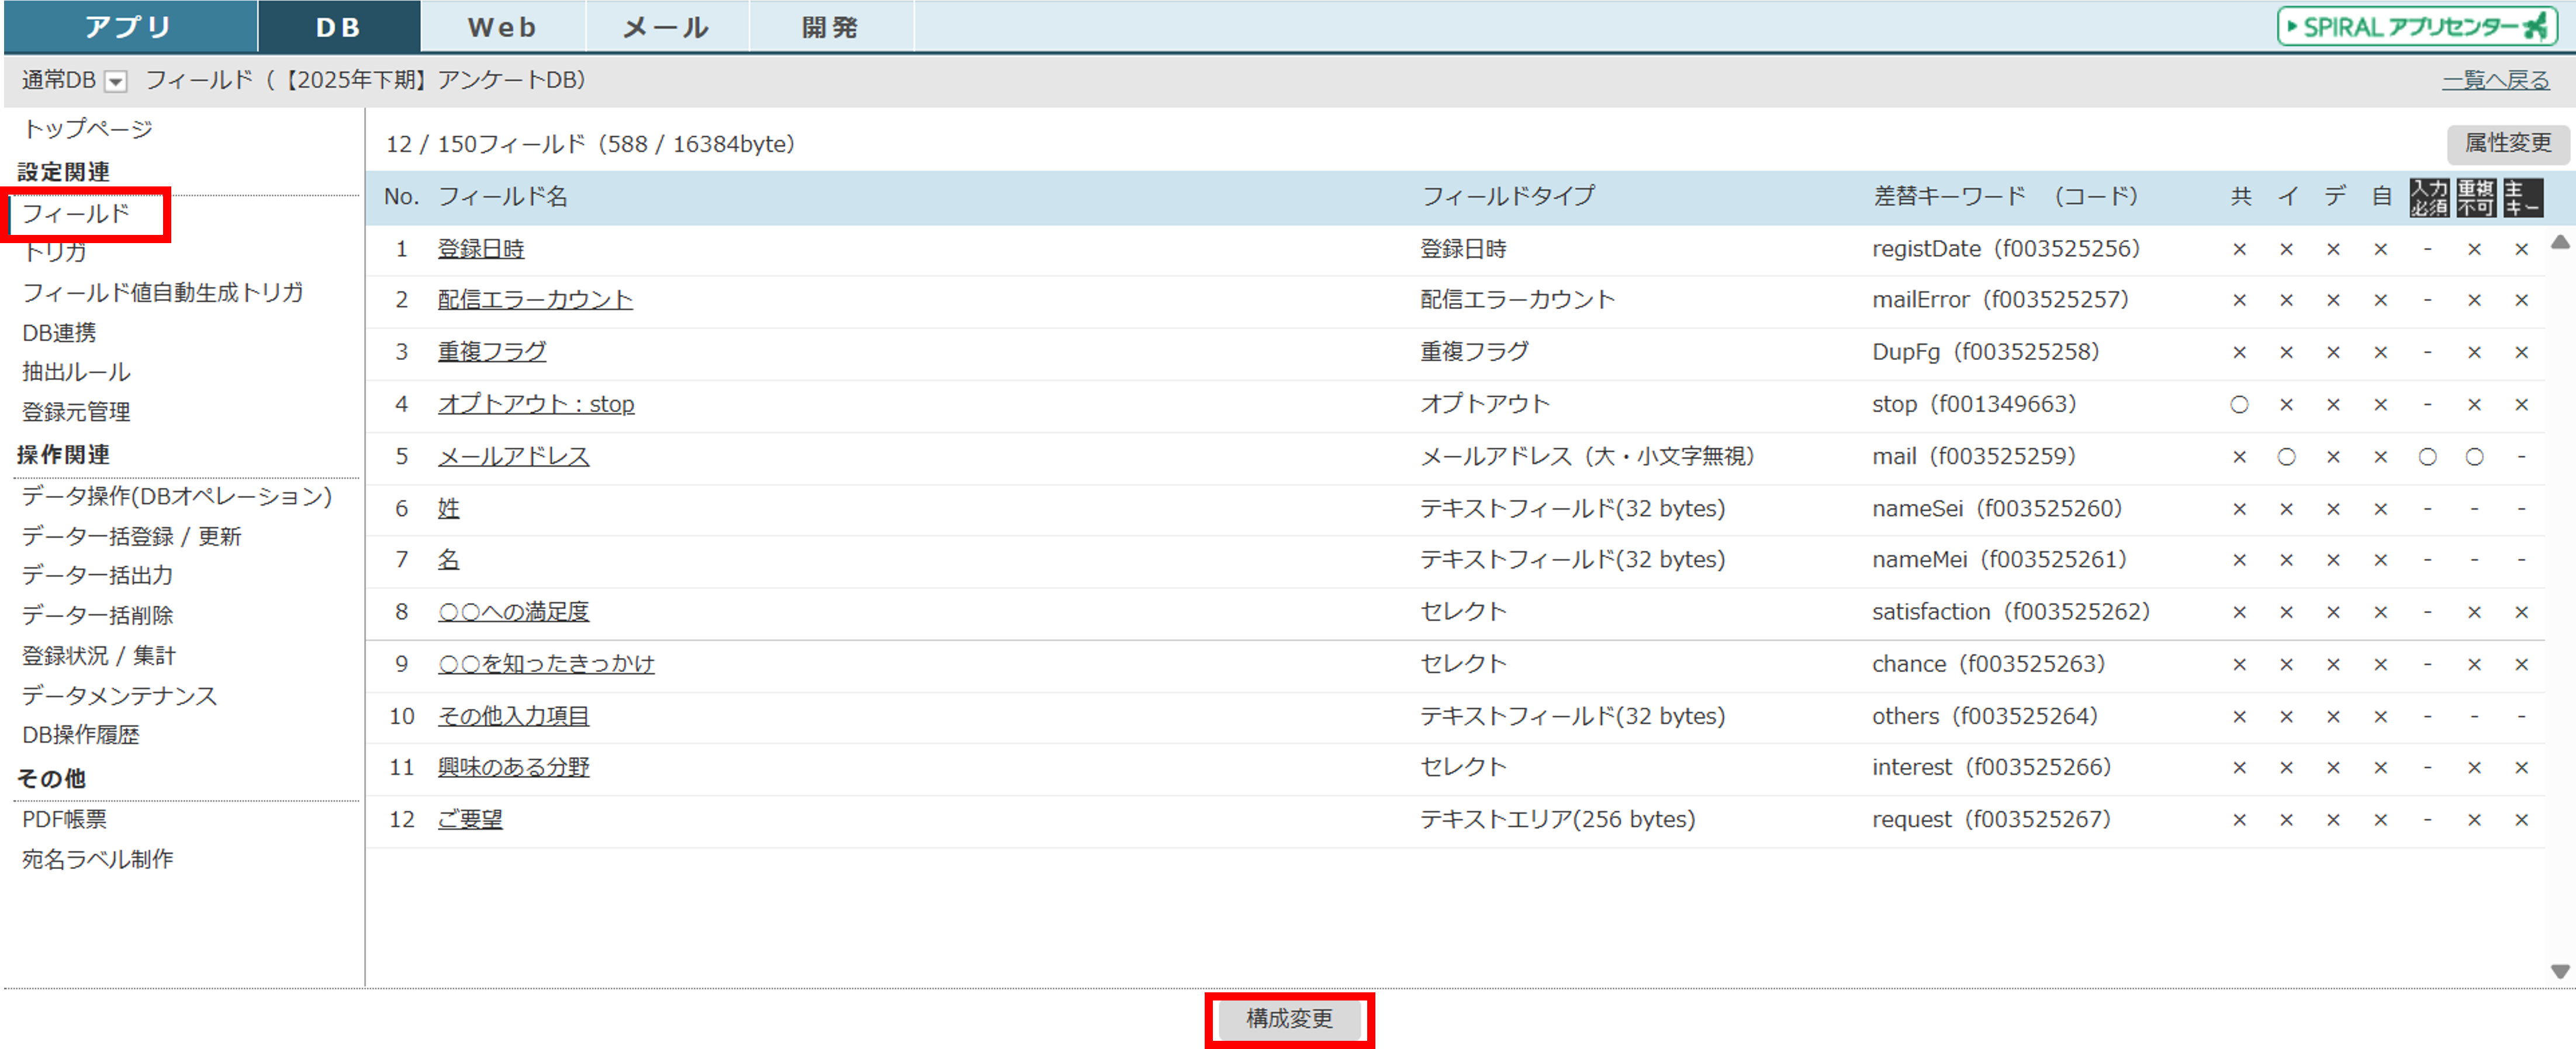Switch to the メール tab
Image resolution: width=2576 pixels, height=1049 pixels.
[666, 27]
